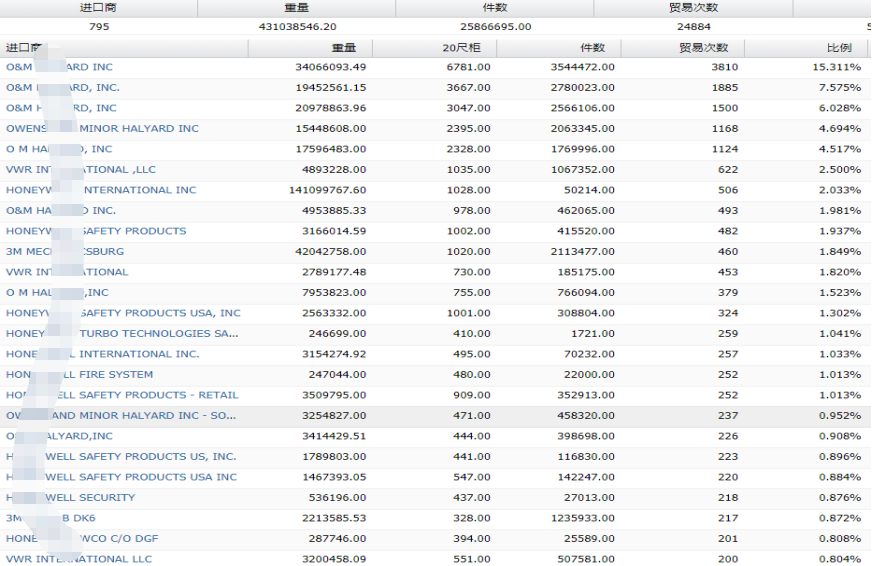This screenshot has height=566, width=872.
Task: Open importer link OWENS MINOR HALYARD INC
Action: click(102, 128)
